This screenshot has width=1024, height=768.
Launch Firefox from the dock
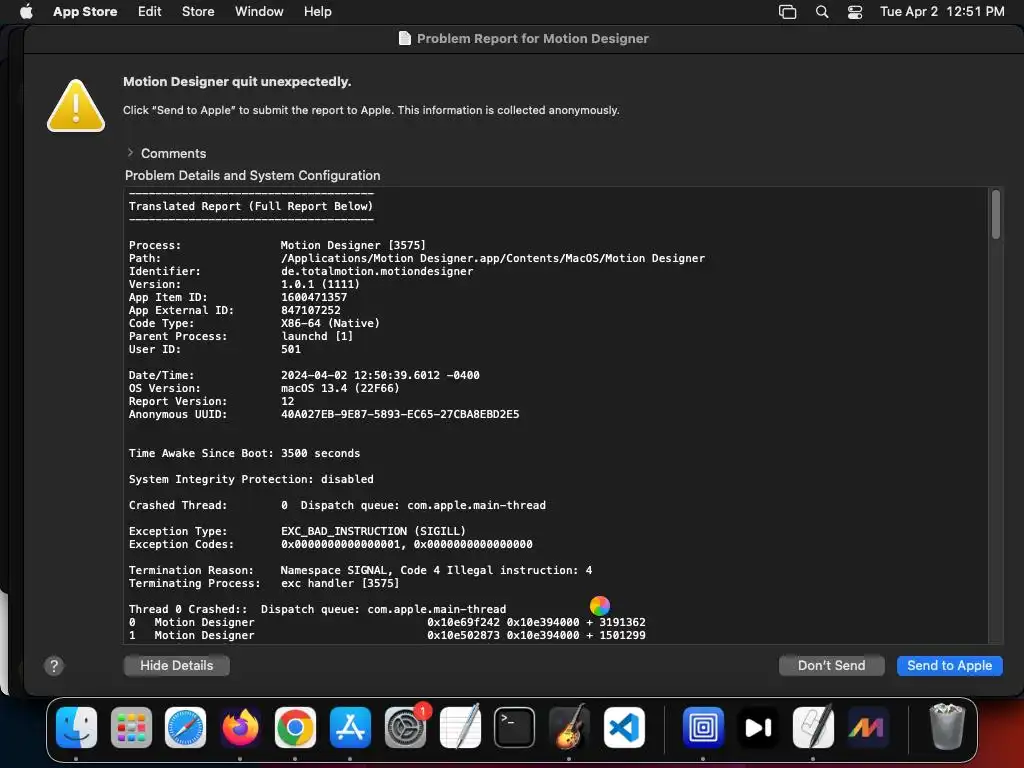pos(240,727)
